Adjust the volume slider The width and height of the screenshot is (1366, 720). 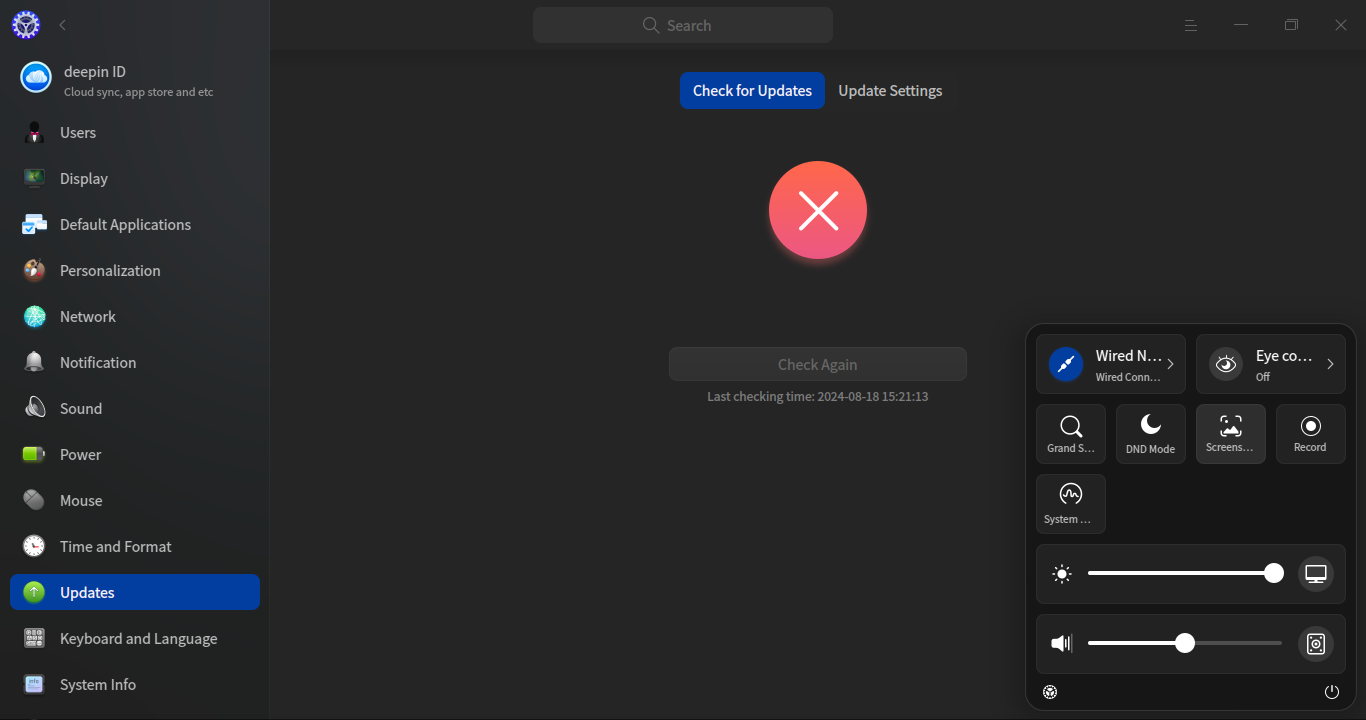pos(1185,643)
